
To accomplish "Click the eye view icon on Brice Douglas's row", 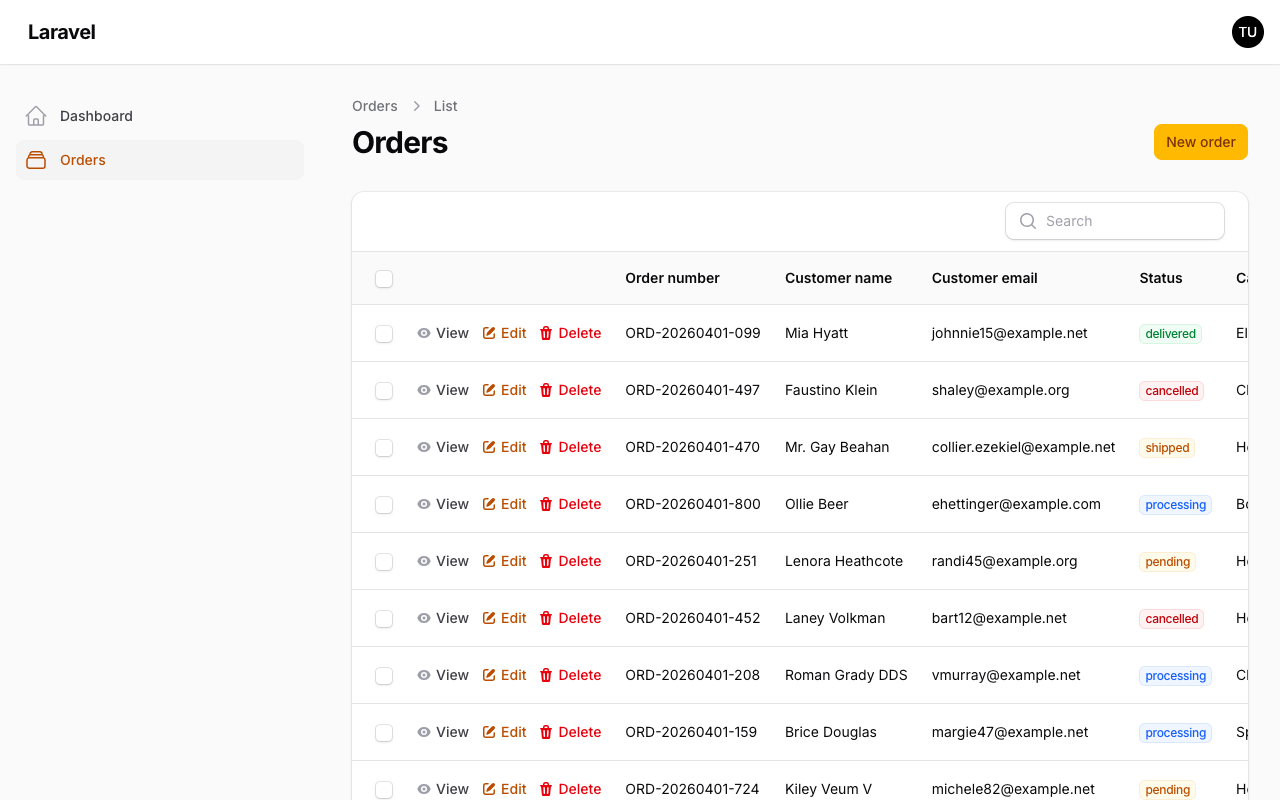I will click(x=424, y=732).
